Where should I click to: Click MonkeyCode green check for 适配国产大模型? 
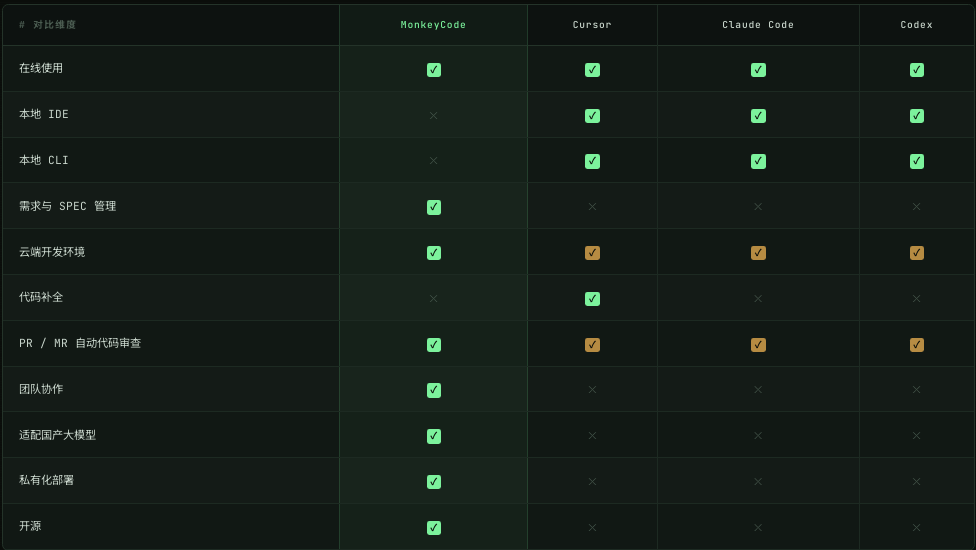coord(434,436)
